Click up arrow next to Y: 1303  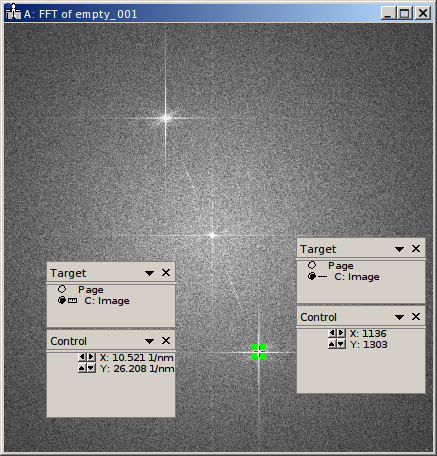click(332, 344)
